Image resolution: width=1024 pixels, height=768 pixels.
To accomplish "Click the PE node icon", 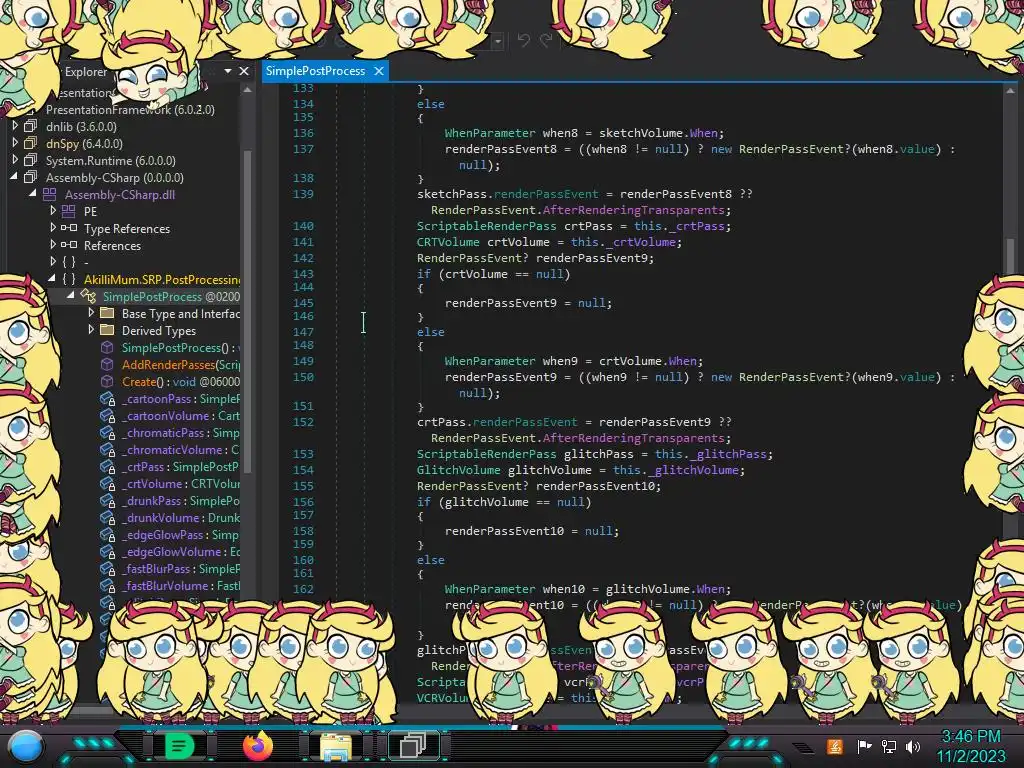I will [69, 211].
